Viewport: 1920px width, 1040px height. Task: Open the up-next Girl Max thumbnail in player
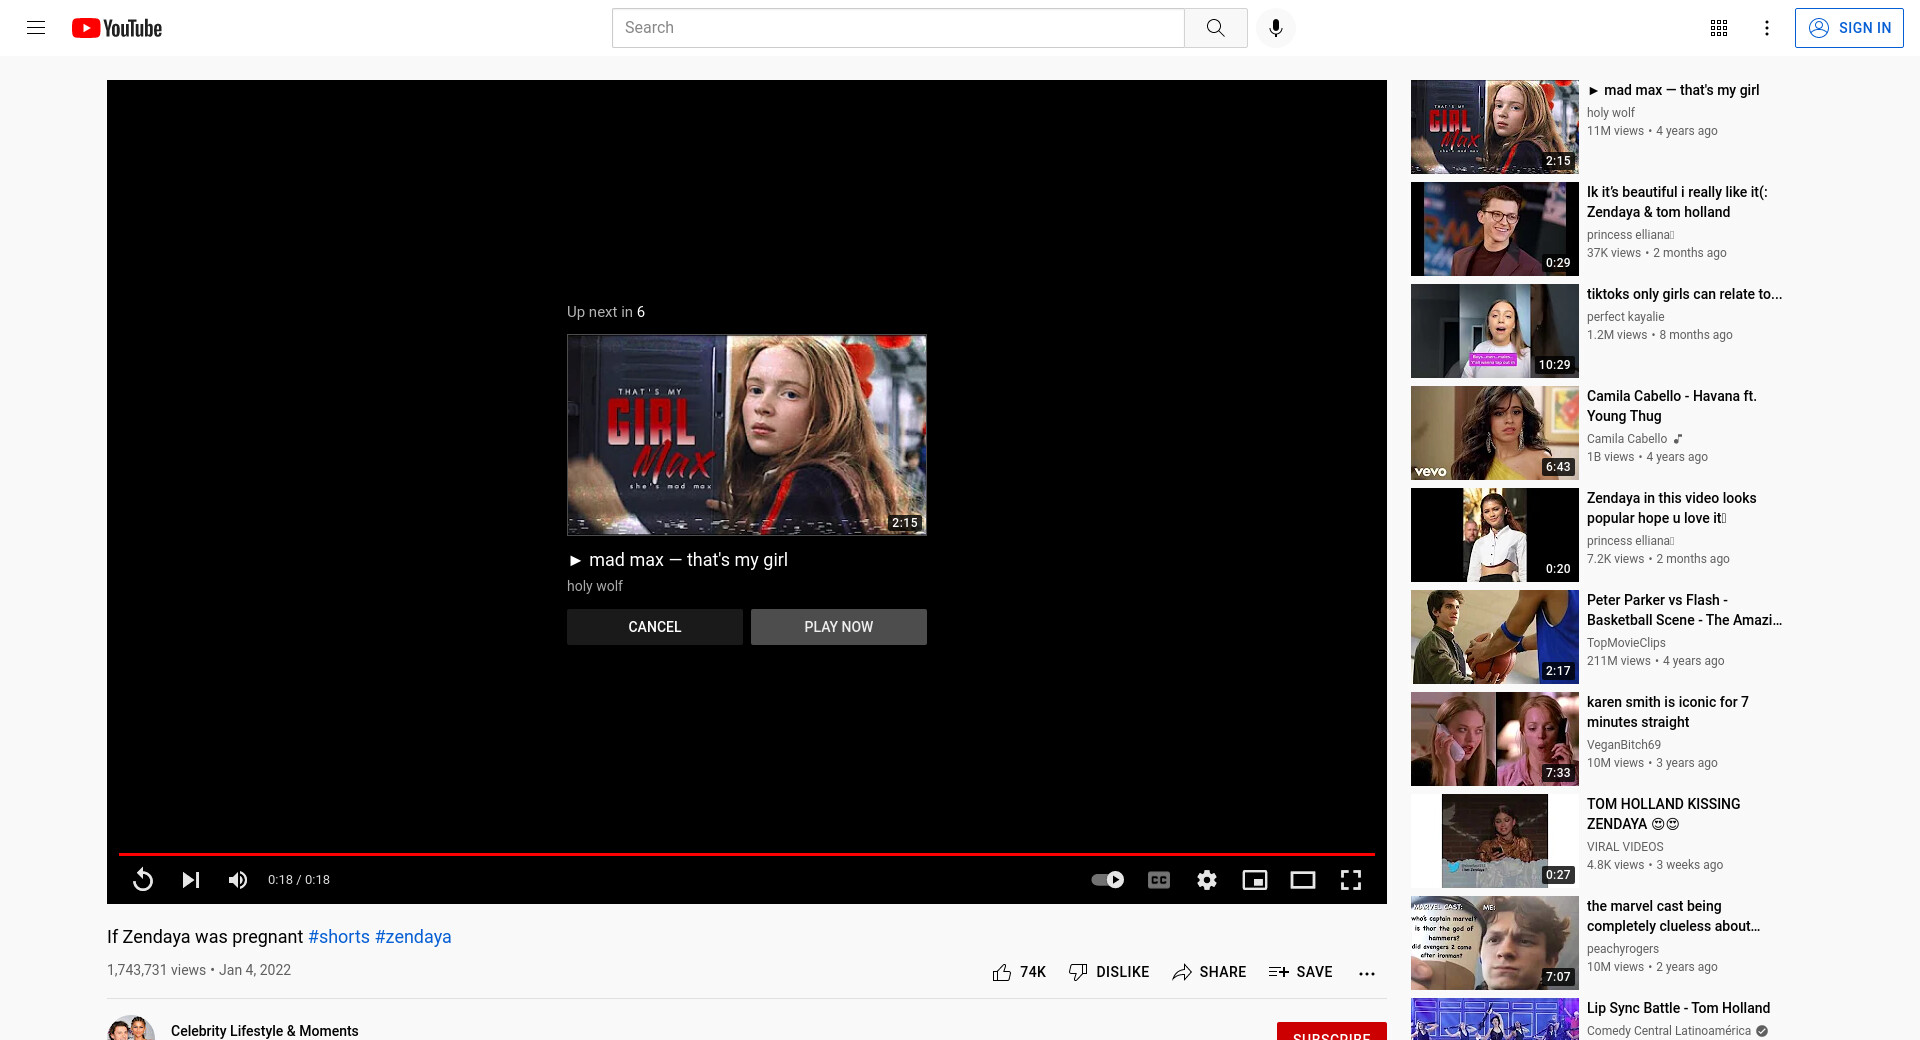click(x=747, y=435)
